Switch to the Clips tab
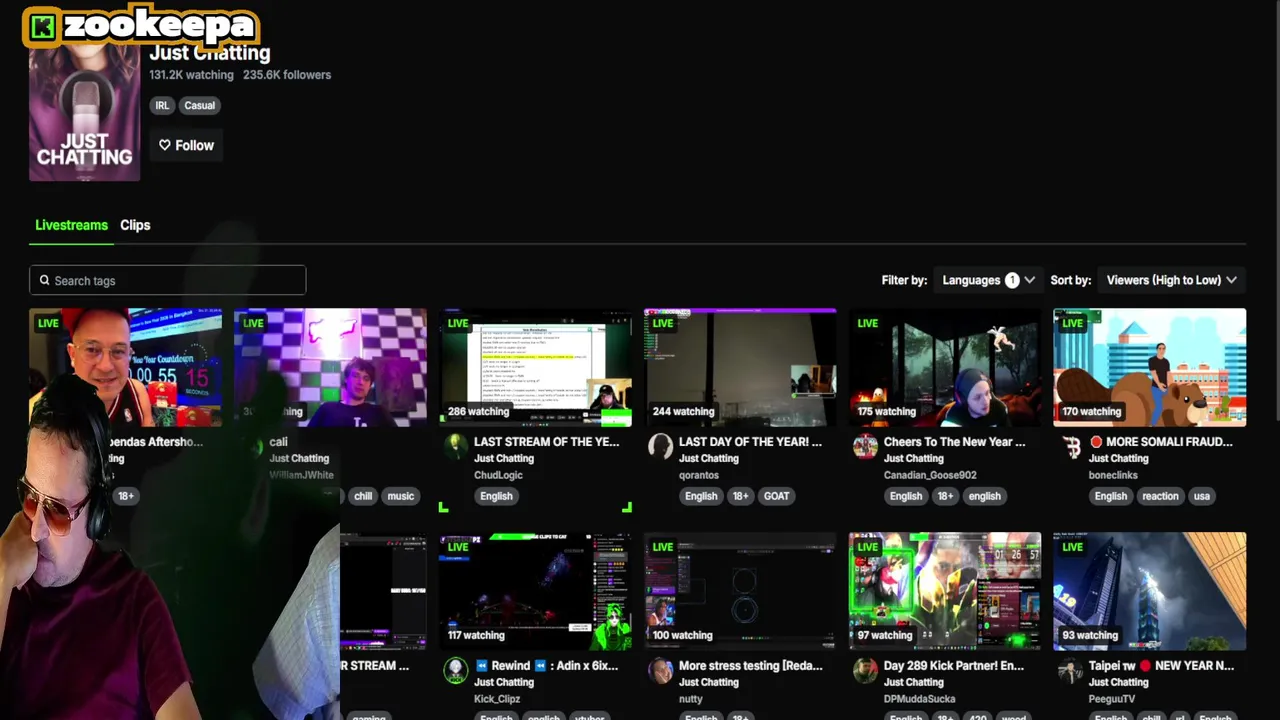The height and width of the screenshot is (720, 1280). point(135,225)
